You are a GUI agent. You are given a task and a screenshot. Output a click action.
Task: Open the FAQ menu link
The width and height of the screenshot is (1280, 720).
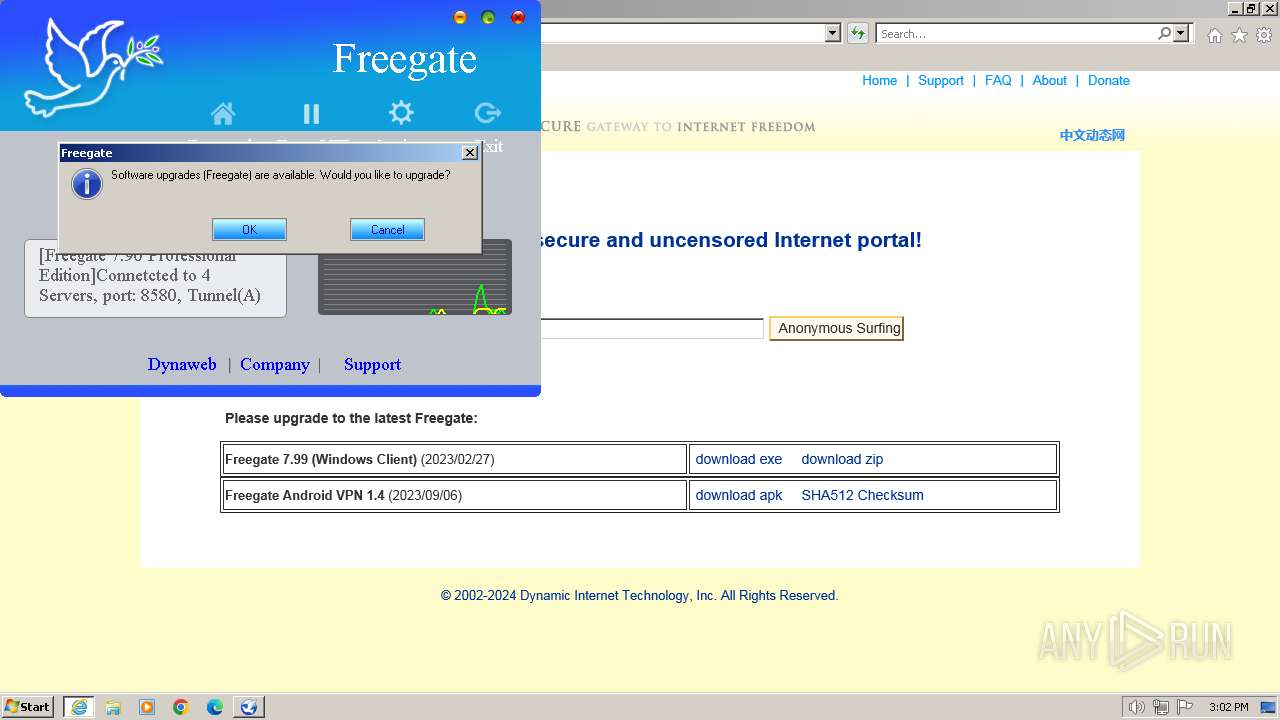pos(998,80)
